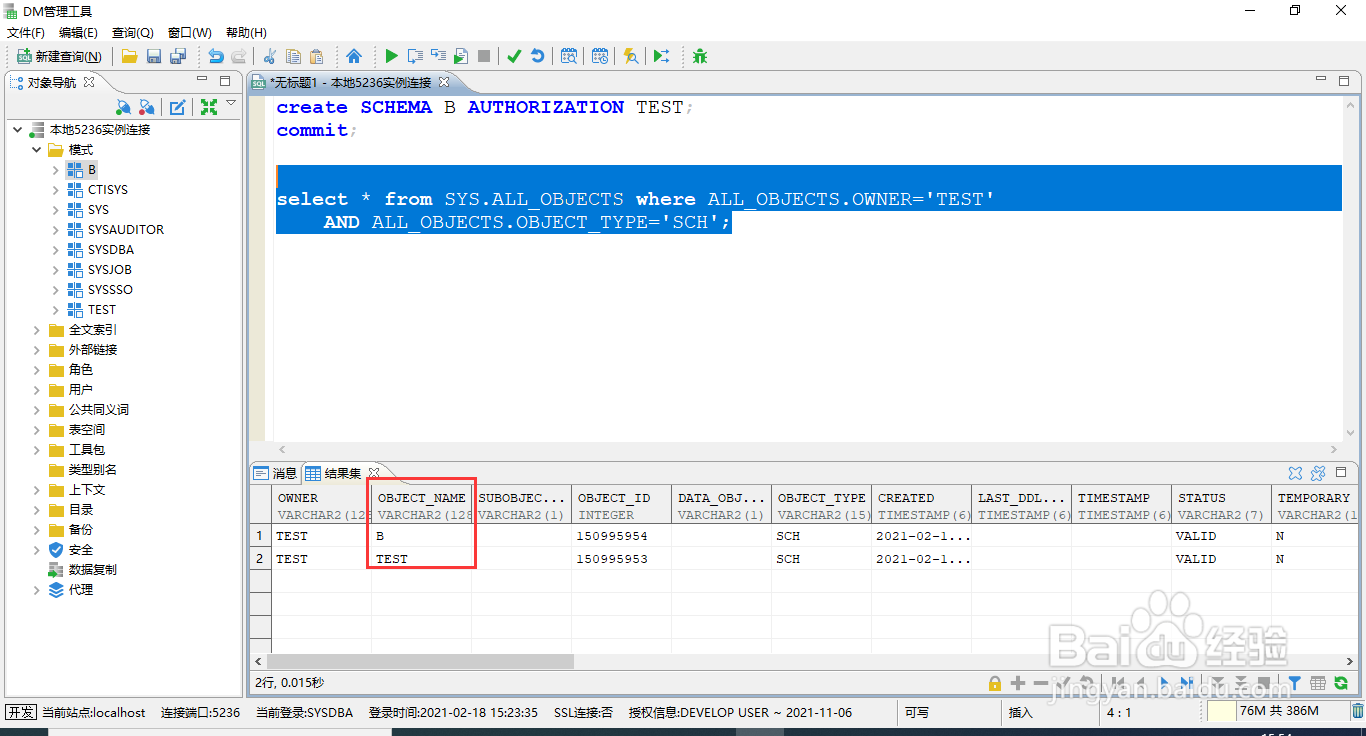The image size is (1366, 736).
Task: Maximize the object navigator panel
Action: tap(225, 81)
